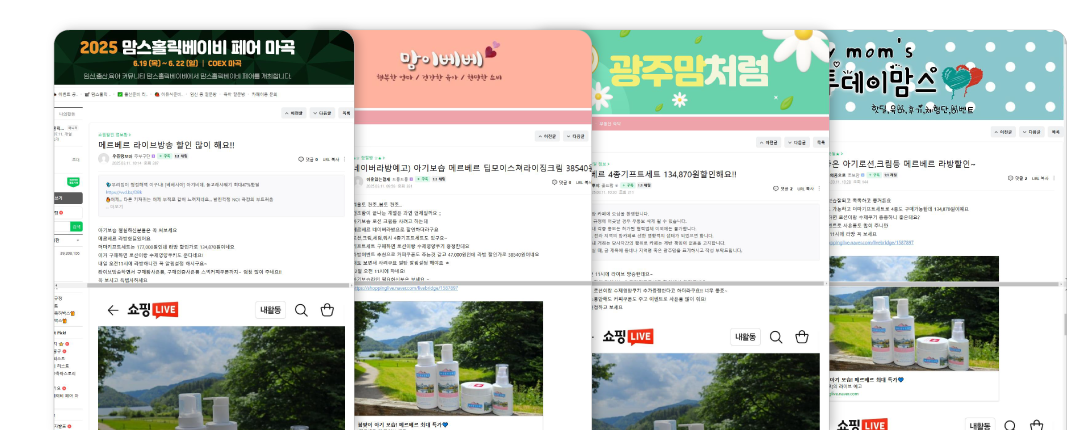Go to 다음글 in 투데이맘스 panel
The height and width of the screenshot is (430, 1067).
pyautogui.click(x=1032, y=132)
